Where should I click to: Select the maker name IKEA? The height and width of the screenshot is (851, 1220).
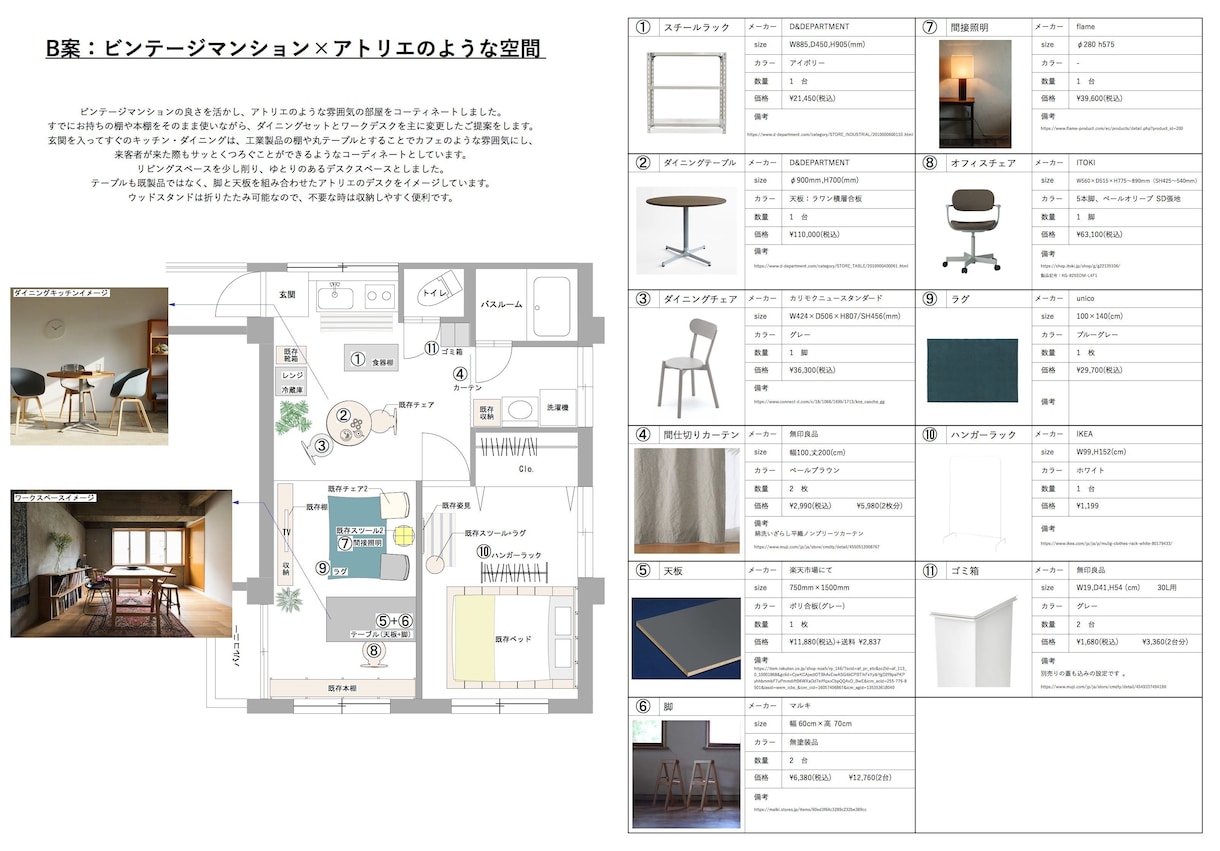(1085, 434)
